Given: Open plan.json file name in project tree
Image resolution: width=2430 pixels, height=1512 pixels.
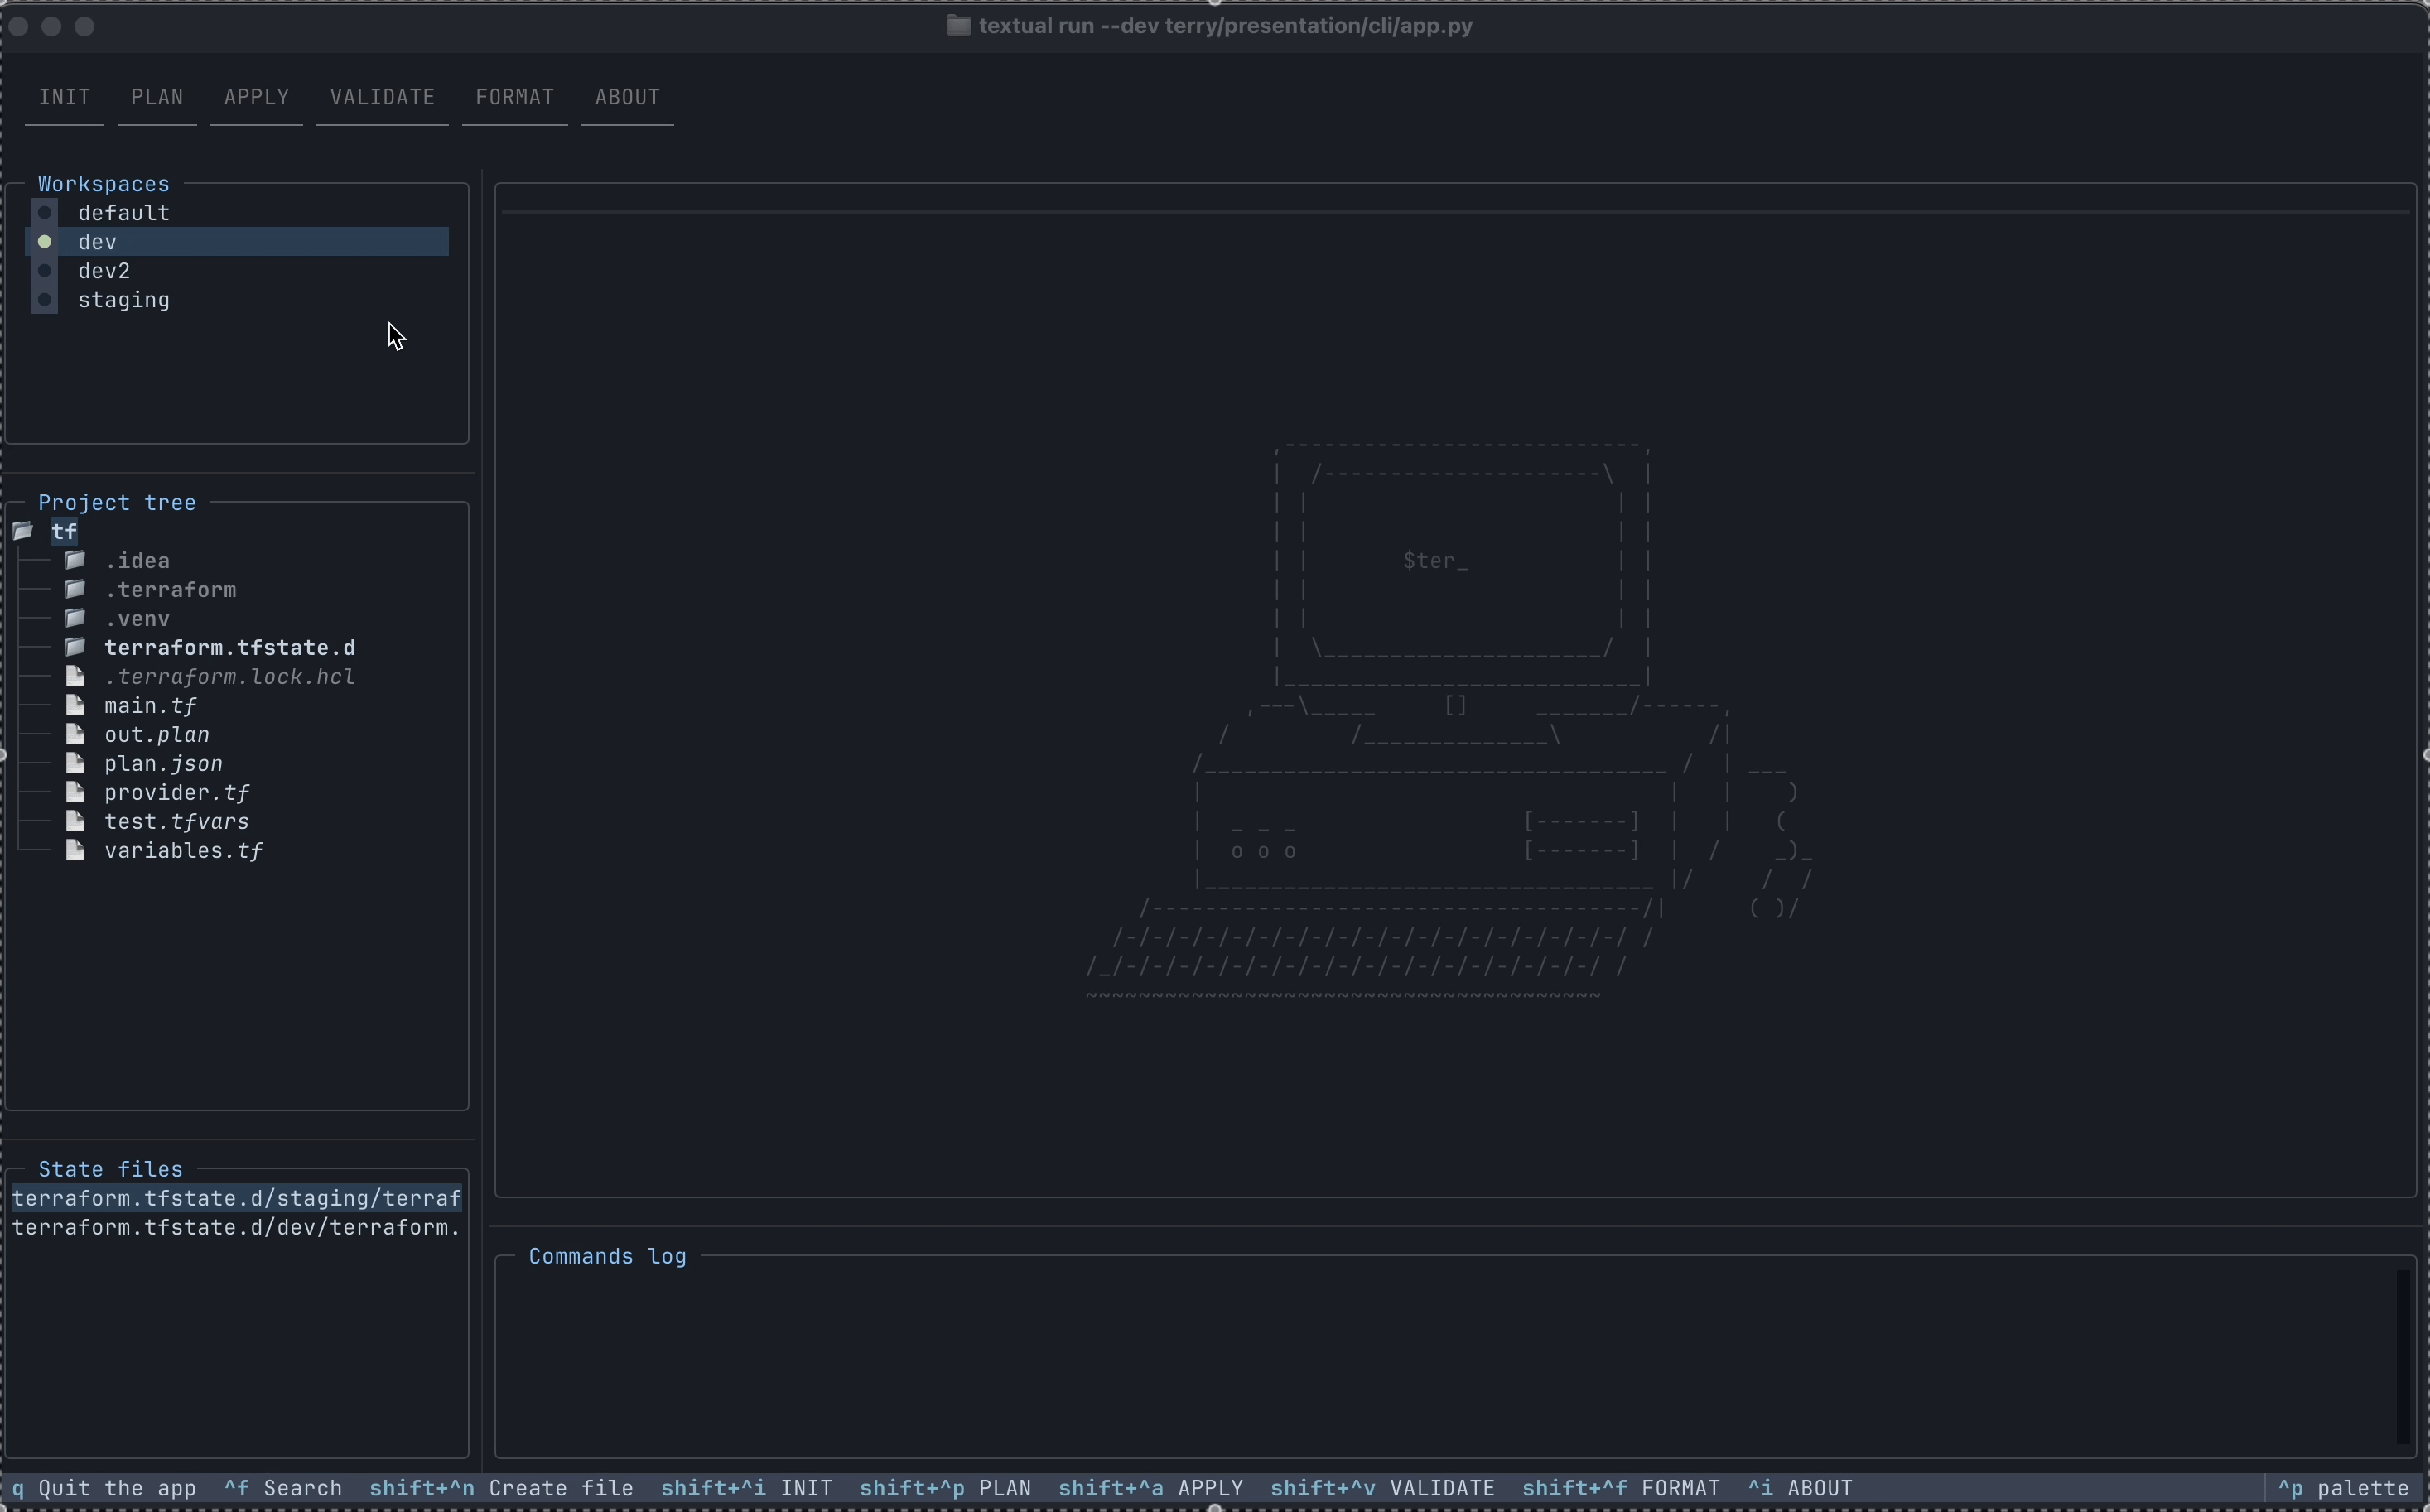Looking at the screenshot, I should (164, 764).
